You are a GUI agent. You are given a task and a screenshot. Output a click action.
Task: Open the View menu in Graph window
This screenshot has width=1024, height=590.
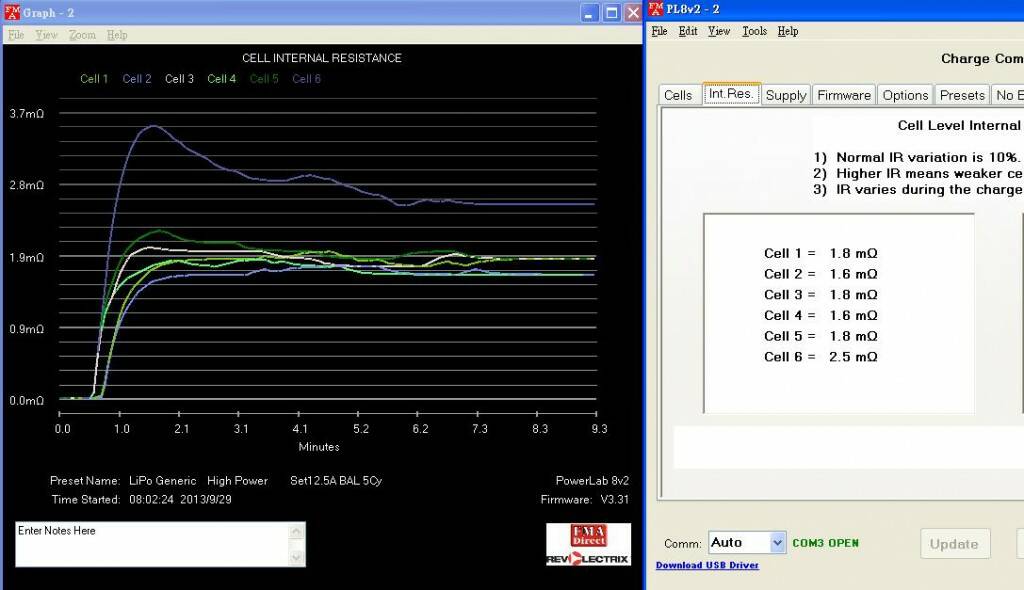point(46,35)
